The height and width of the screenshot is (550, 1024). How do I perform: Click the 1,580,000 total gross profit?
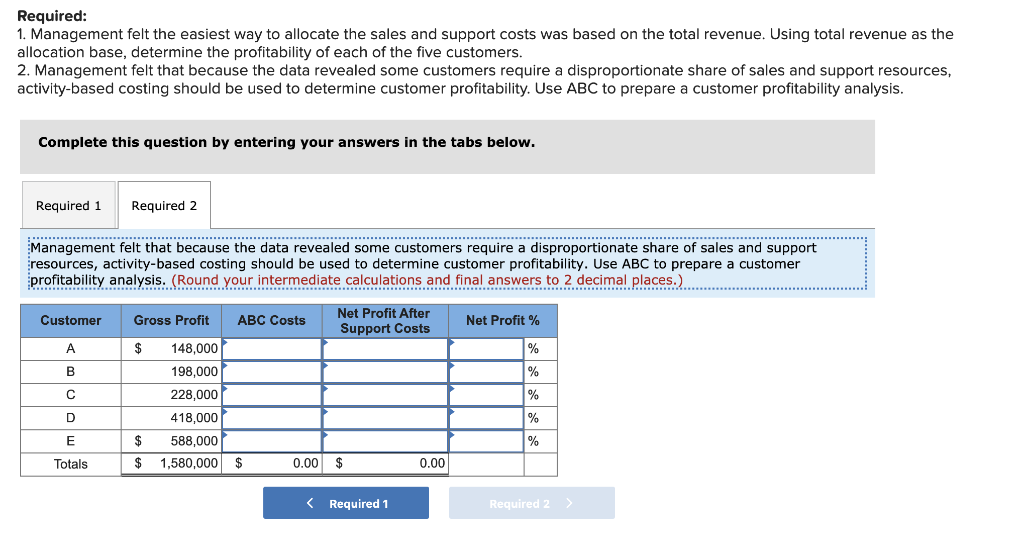(189, 463)
